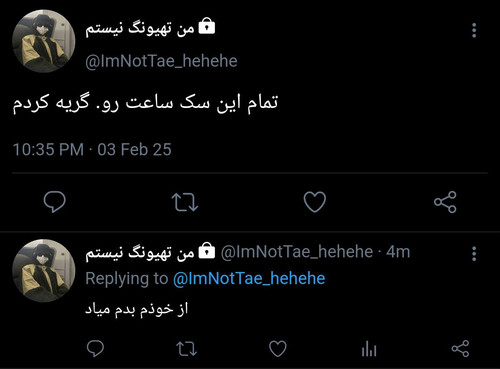This screenshot has width=500, height=369.
Task: Share the reply tweet
Action: (460, 349)
